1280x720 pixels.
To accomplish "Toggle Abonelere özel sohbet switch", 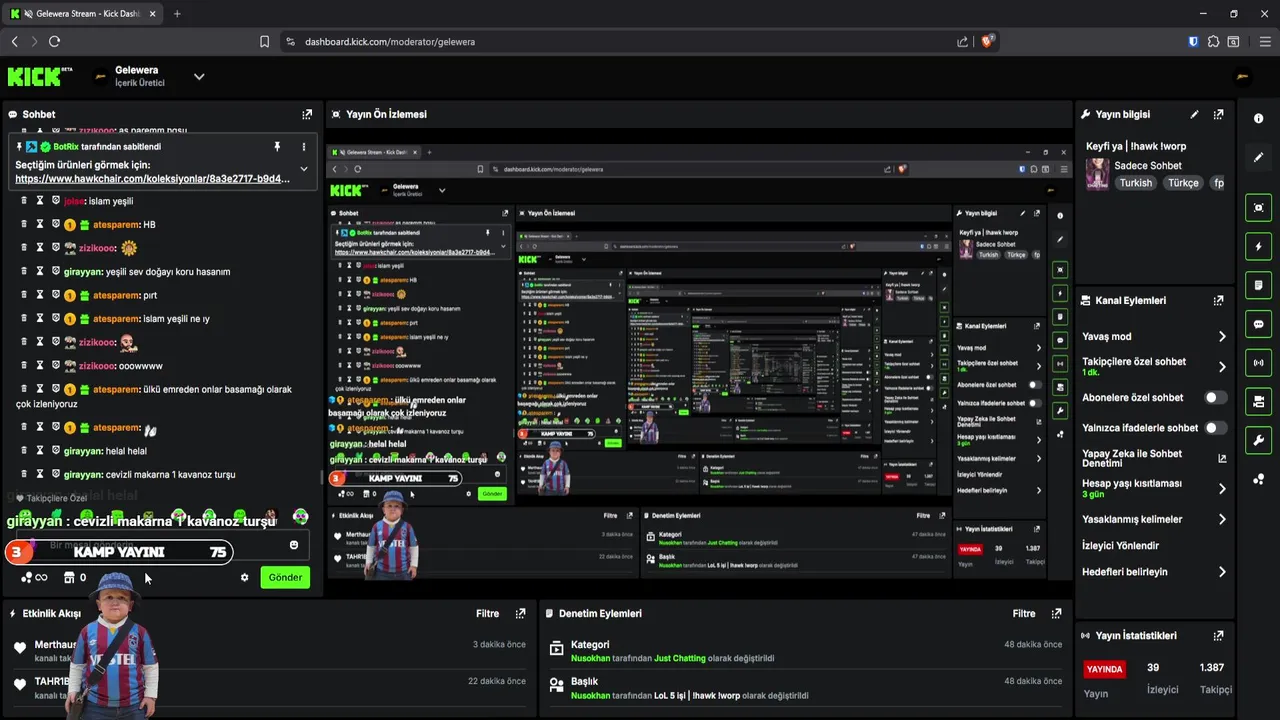I will click(x=1215, y=397).
